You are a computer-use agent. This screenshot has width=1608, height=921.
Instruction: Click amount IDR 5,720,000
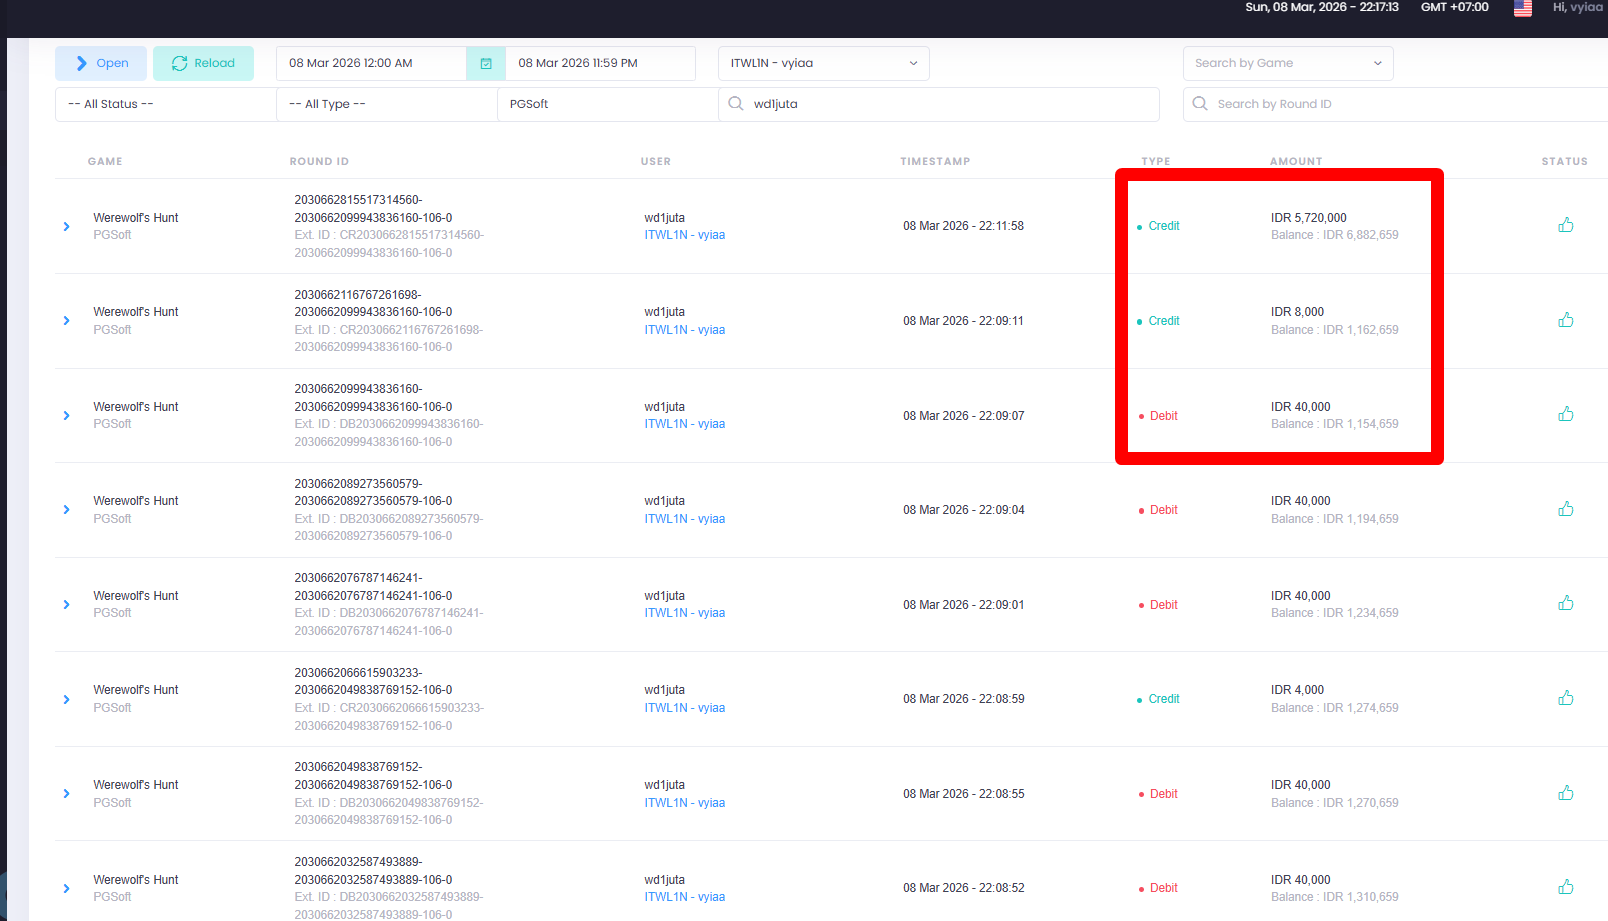click(x=1309, y=218)
